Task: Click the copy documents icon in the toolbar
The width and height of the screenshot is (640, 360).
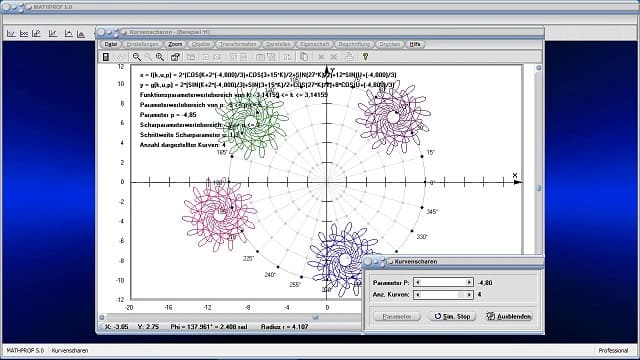Action: (304, 57)
